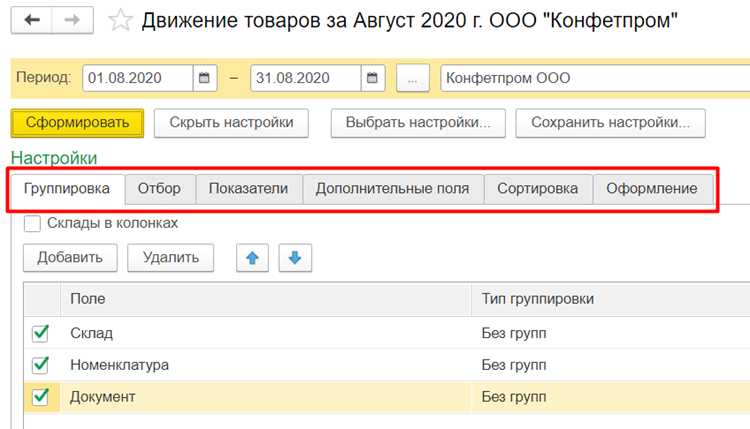
Task: Click Сохранить настройки button
Action: (x=610, y=123)
